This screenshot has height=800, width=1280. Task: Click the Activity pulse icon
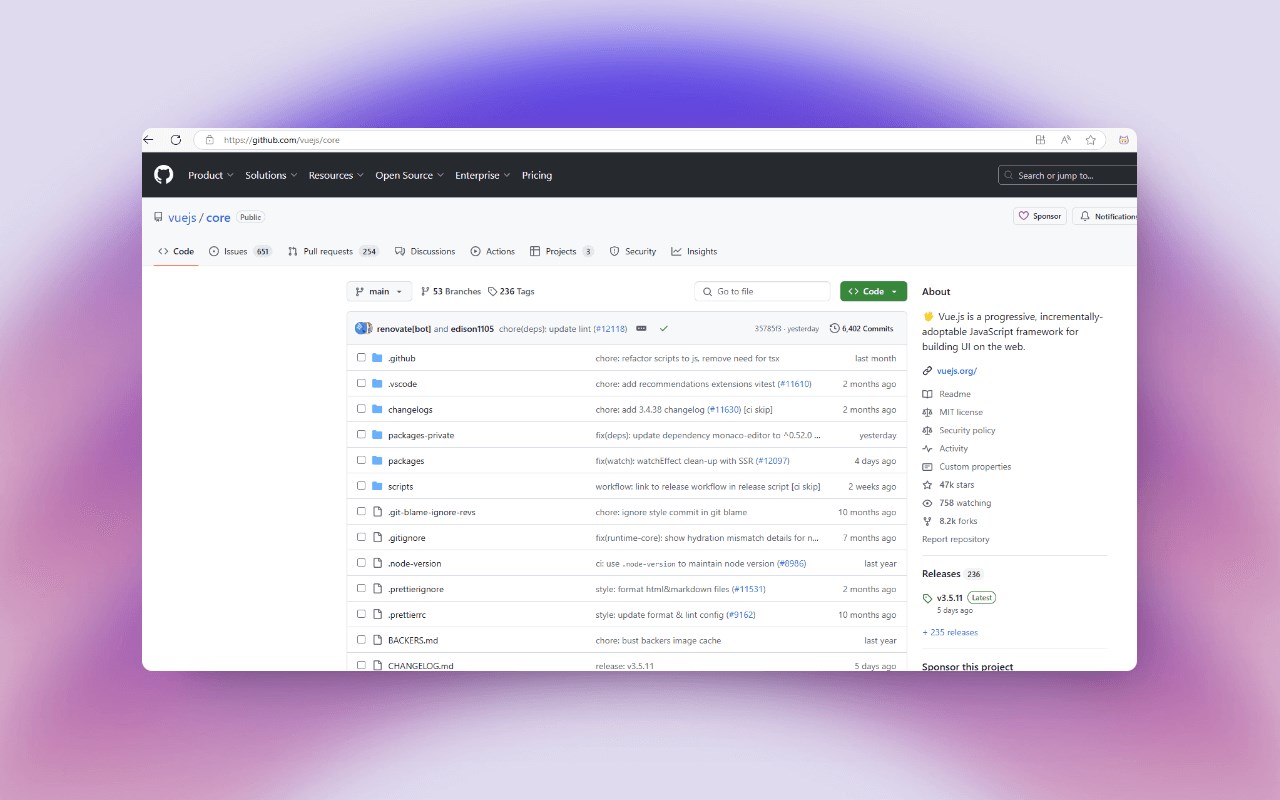point(927,449)
